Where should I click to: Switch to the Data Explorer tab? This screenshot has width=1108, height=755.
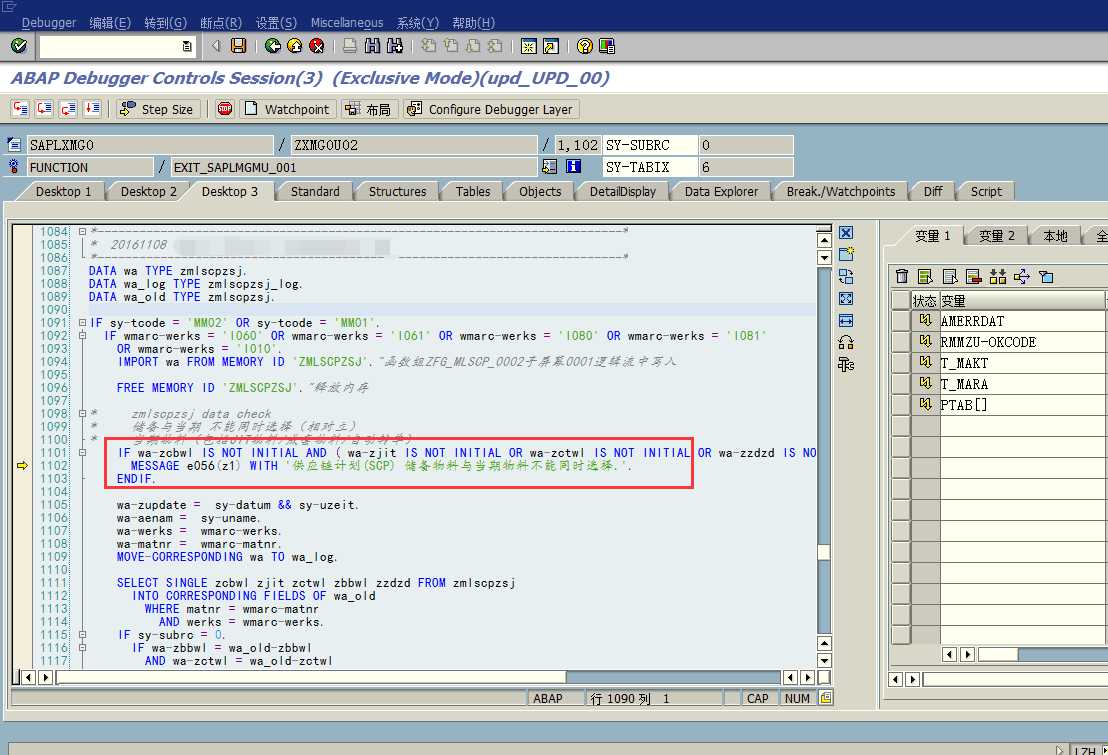(x=721, y=192)
